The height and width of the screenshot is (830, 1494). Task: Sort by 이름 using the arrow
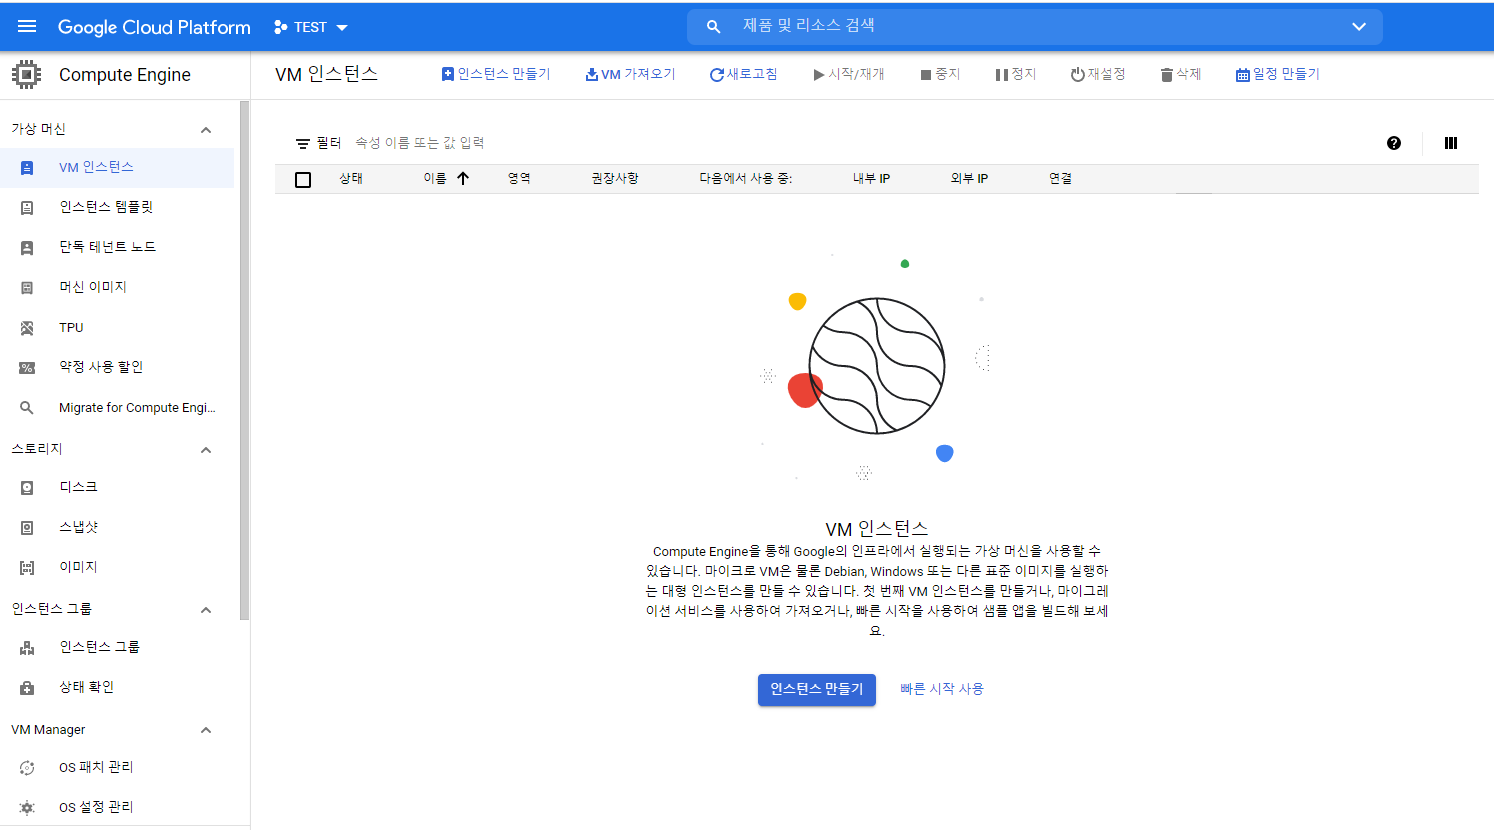point(463,179)
